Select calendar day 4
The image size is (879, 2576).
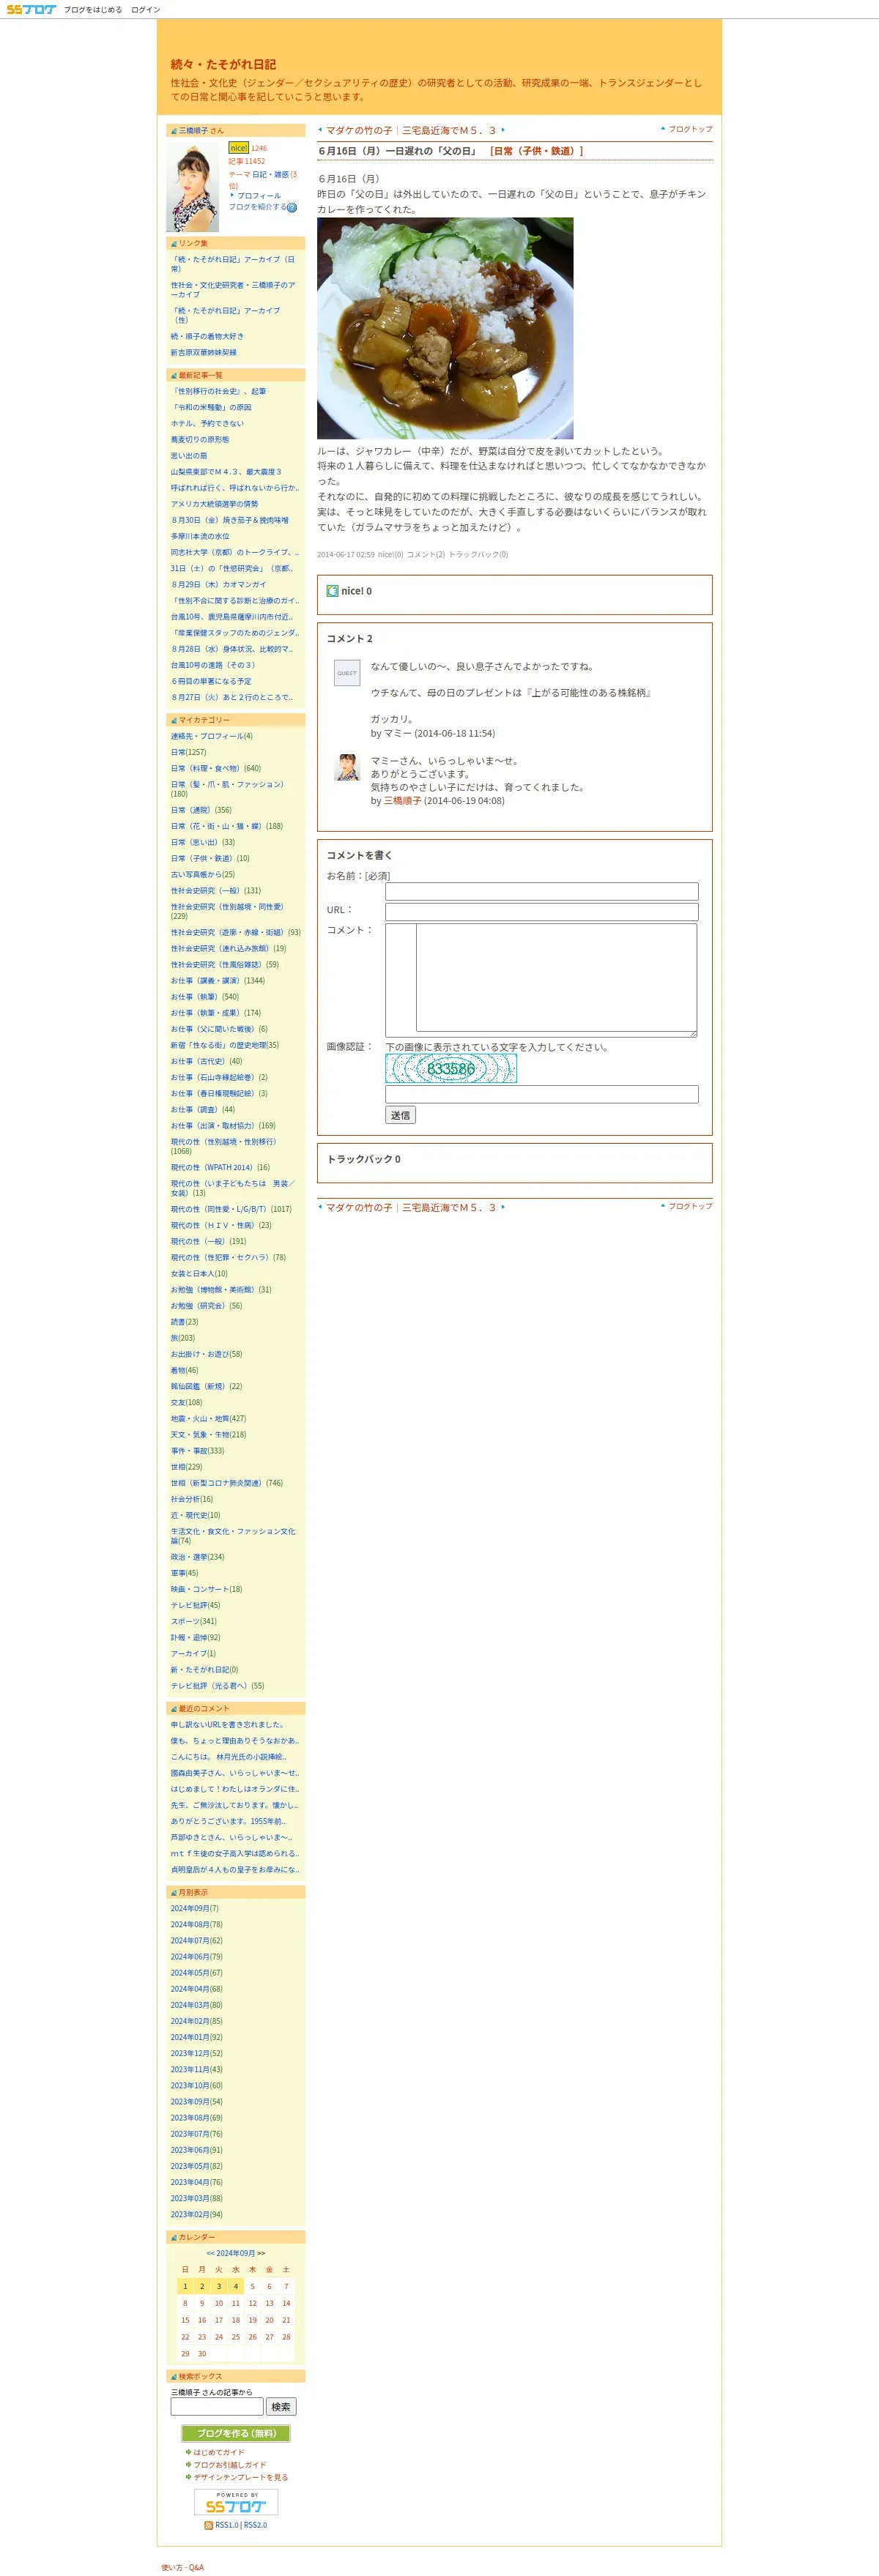236,2286
